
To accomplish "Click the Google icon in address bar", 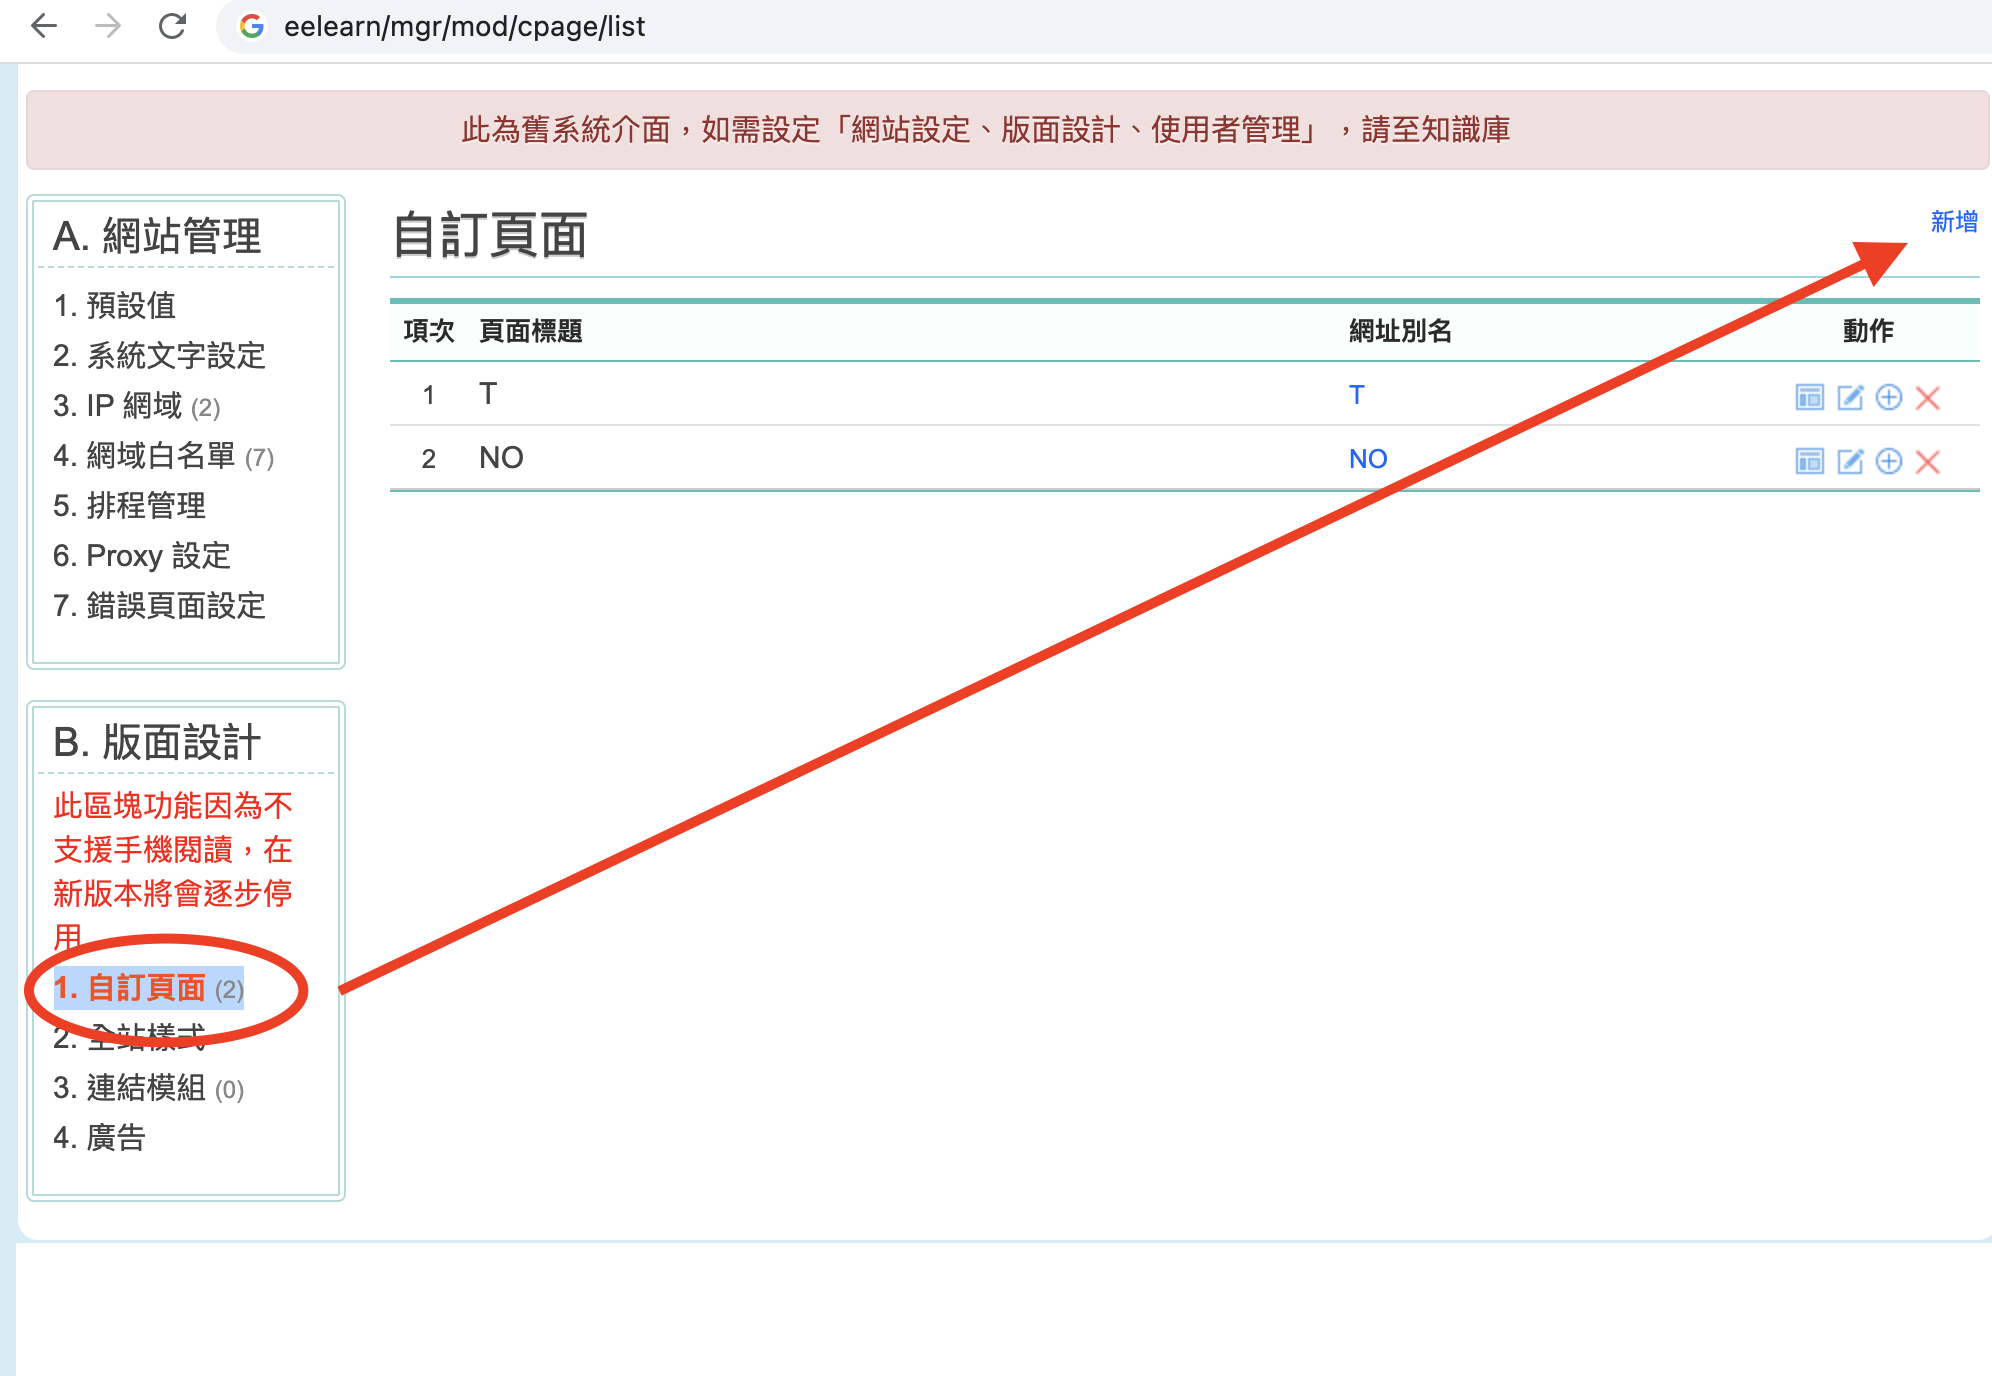I will [x=252, y=26].
